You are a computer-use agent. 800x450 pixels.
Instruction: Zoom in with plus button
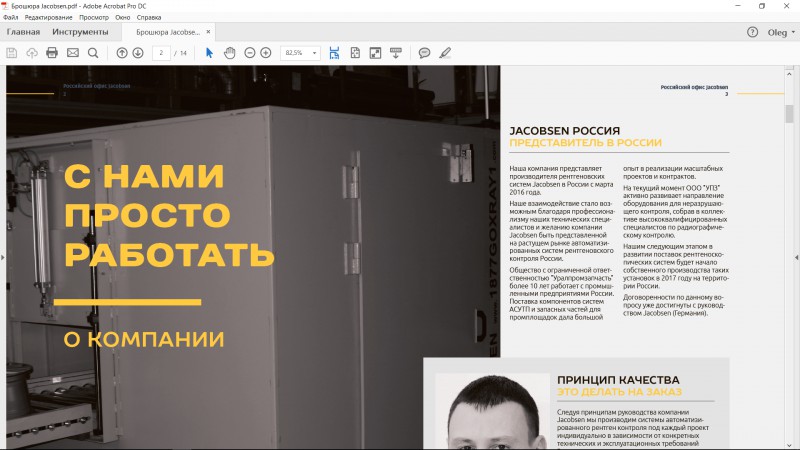[x=266, y=53]
